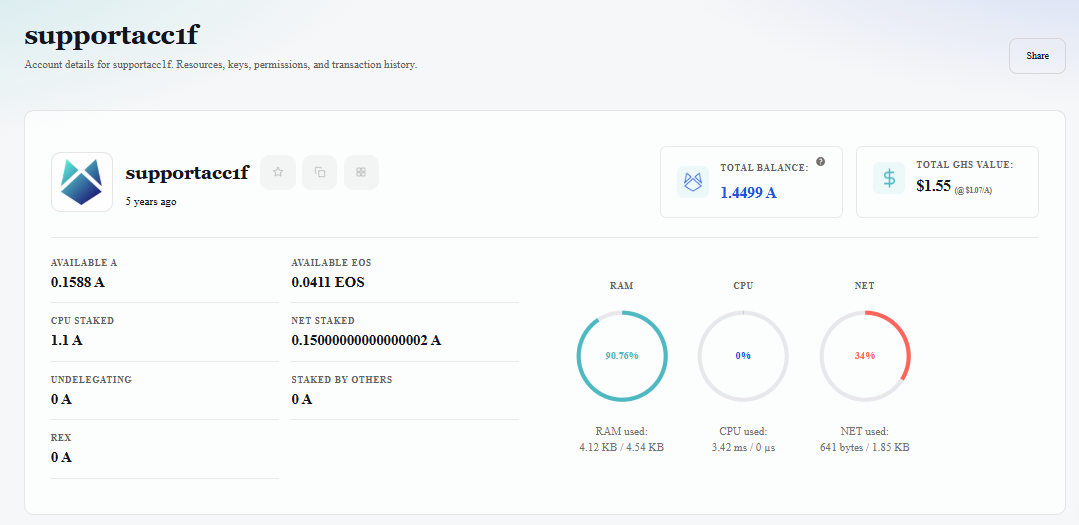Screen dimensions: 1079x525
Task: Click the total balance help question mark
Action: click(820, 162)
